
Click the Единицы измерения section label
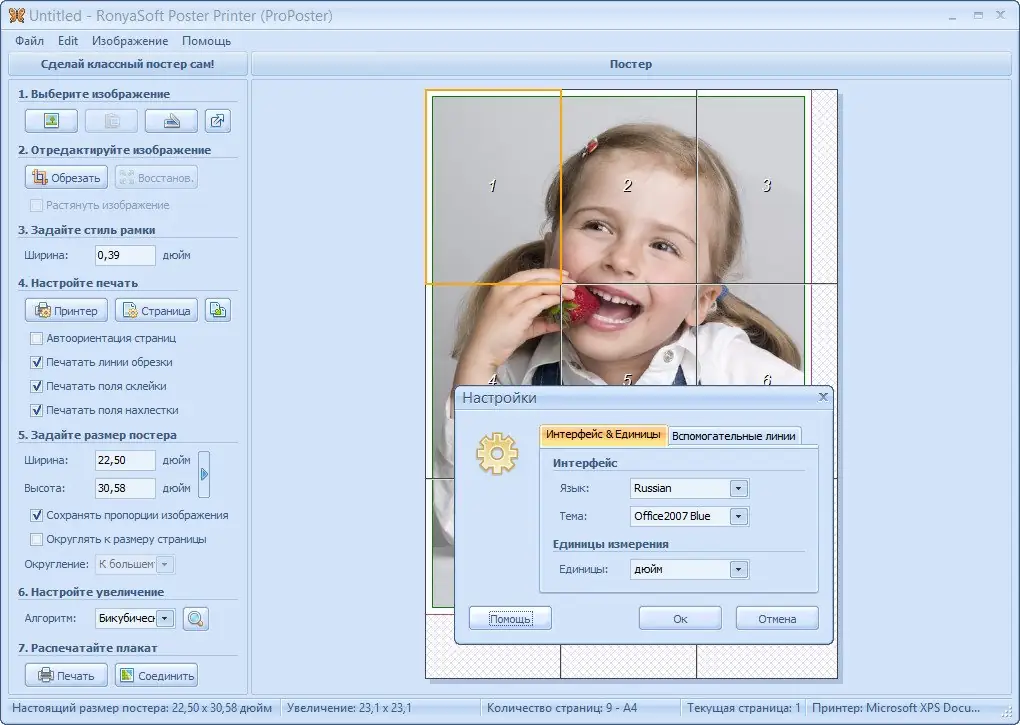610,544
